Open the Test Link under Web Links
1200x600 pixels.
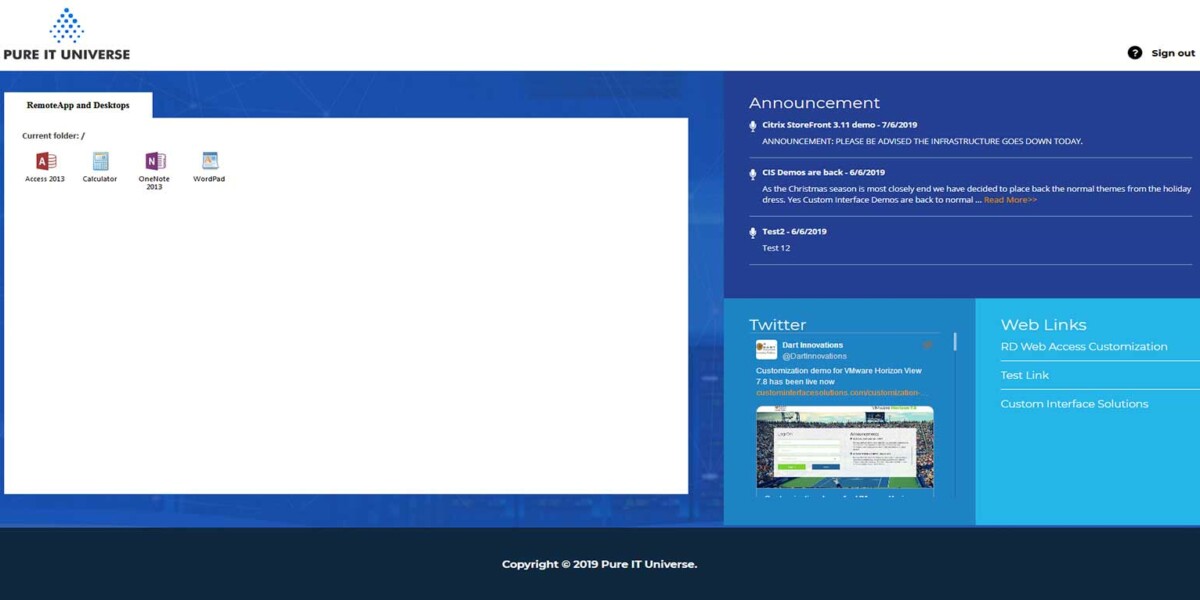[x=1024, y=375]
